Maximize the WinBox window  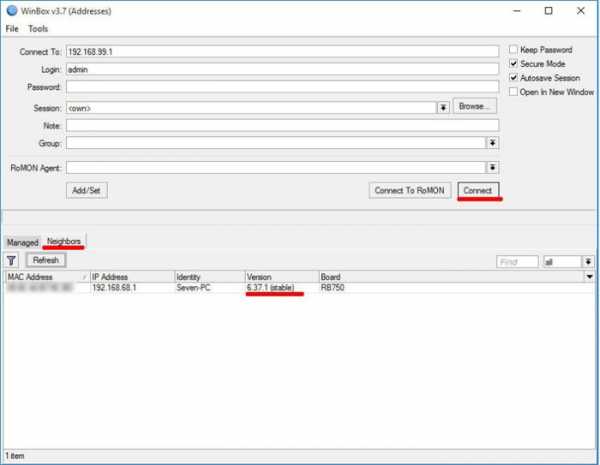point(548,11)
